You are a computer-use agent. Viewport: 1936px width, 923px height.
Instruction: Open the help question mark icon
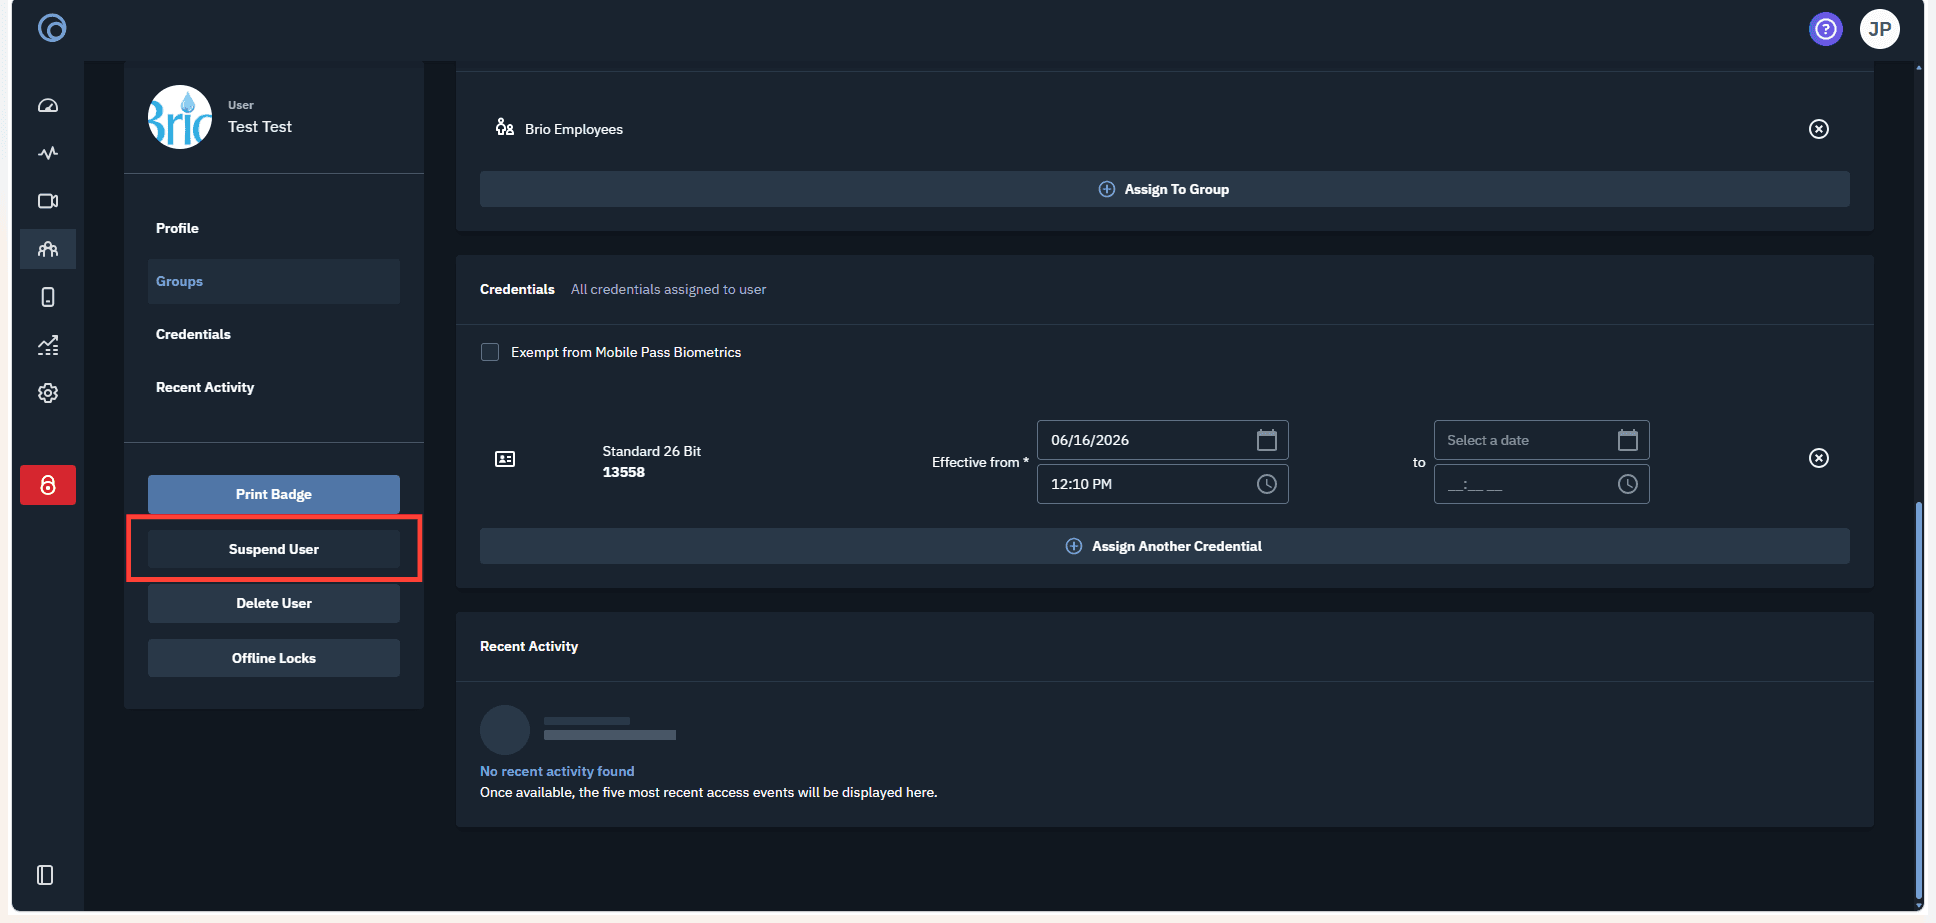pyautogui.click(x=1826, y=29)
